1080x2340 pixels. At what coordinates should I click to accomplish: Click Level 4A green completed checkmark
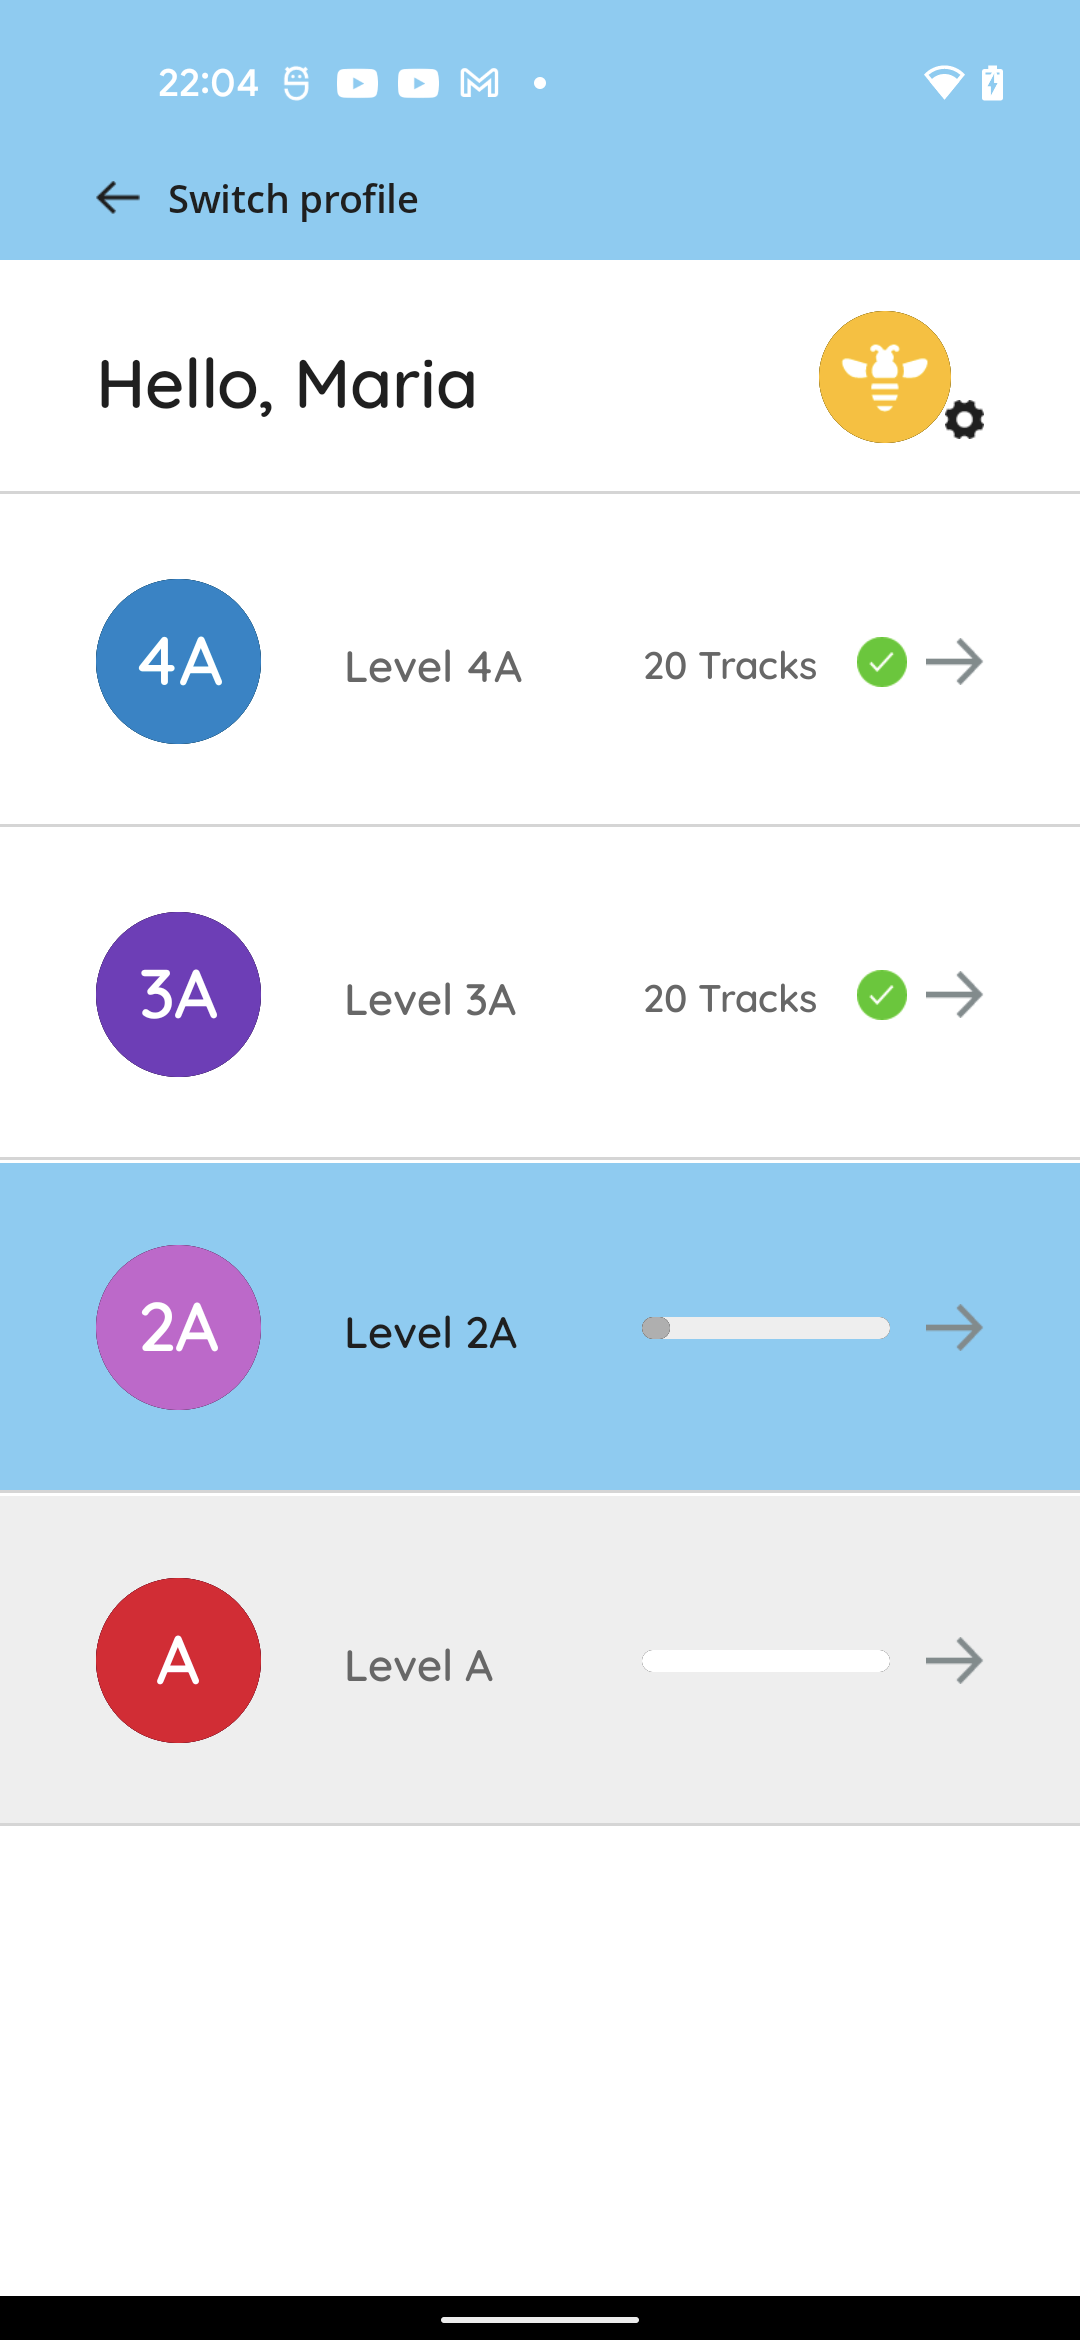(881, 662)
